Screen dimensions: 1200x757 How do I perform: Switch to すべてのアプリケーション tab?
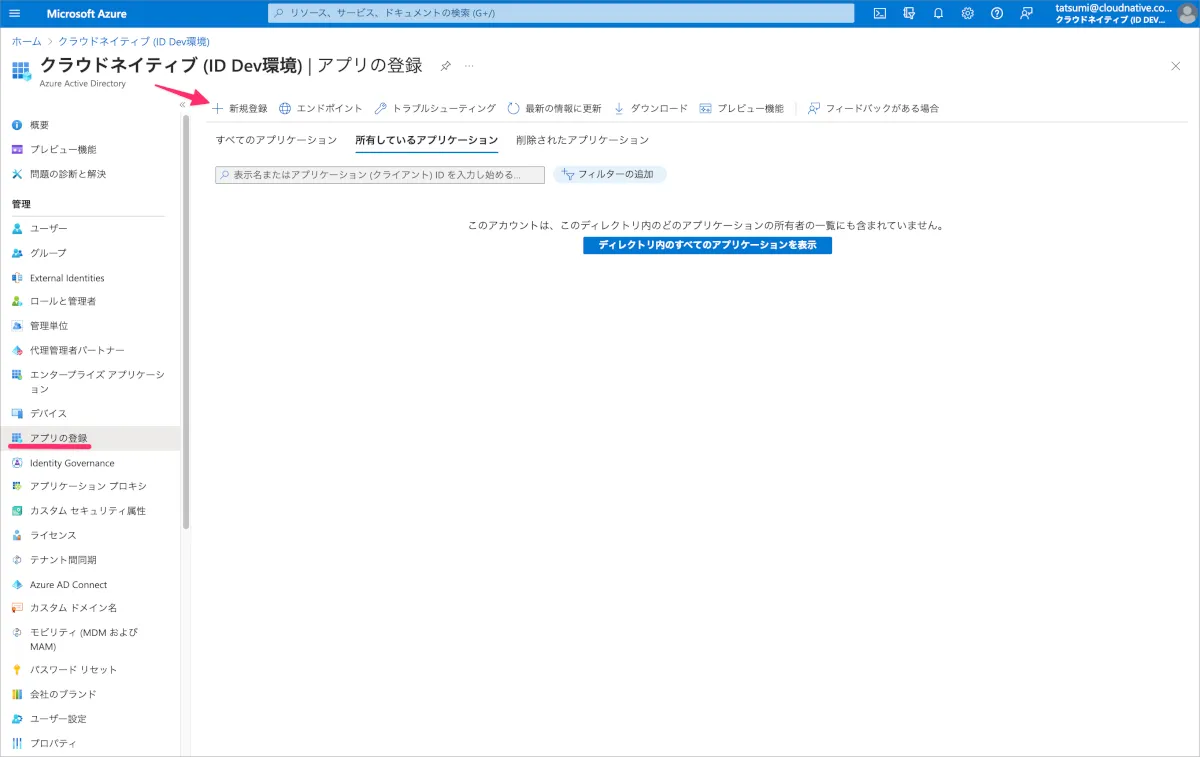(276, 140)
